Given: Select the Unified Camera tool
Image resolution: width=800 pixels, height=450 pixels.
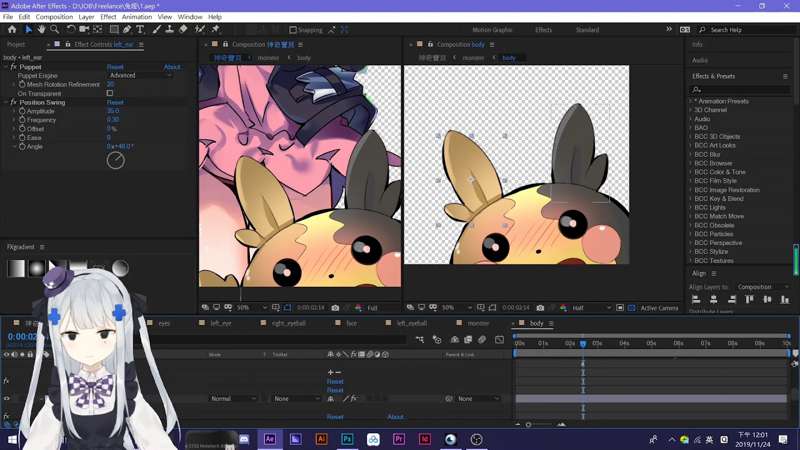Looking at the screenshot, I should pos(84,30).
